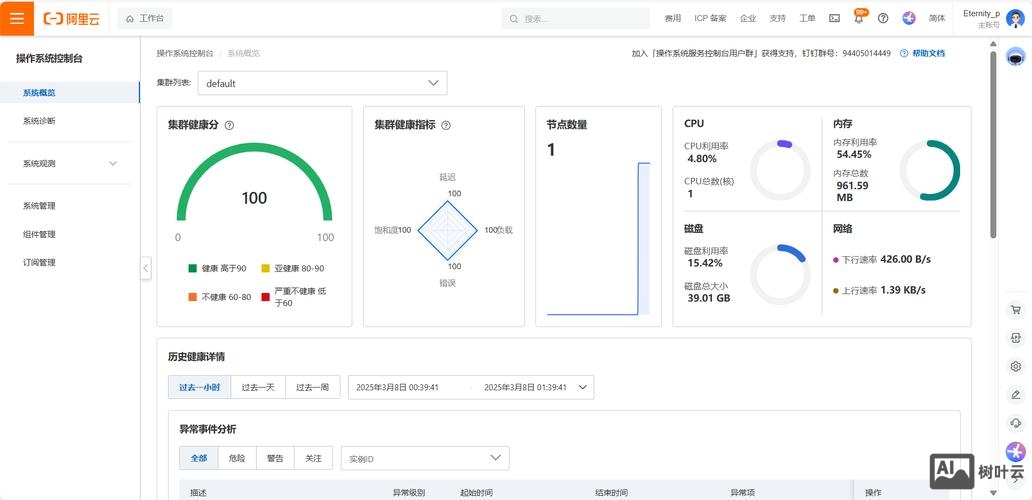This screenshot has width=1032, height=500.
Task: Filter anomaly events by 全部
Action: coord(199,458)
